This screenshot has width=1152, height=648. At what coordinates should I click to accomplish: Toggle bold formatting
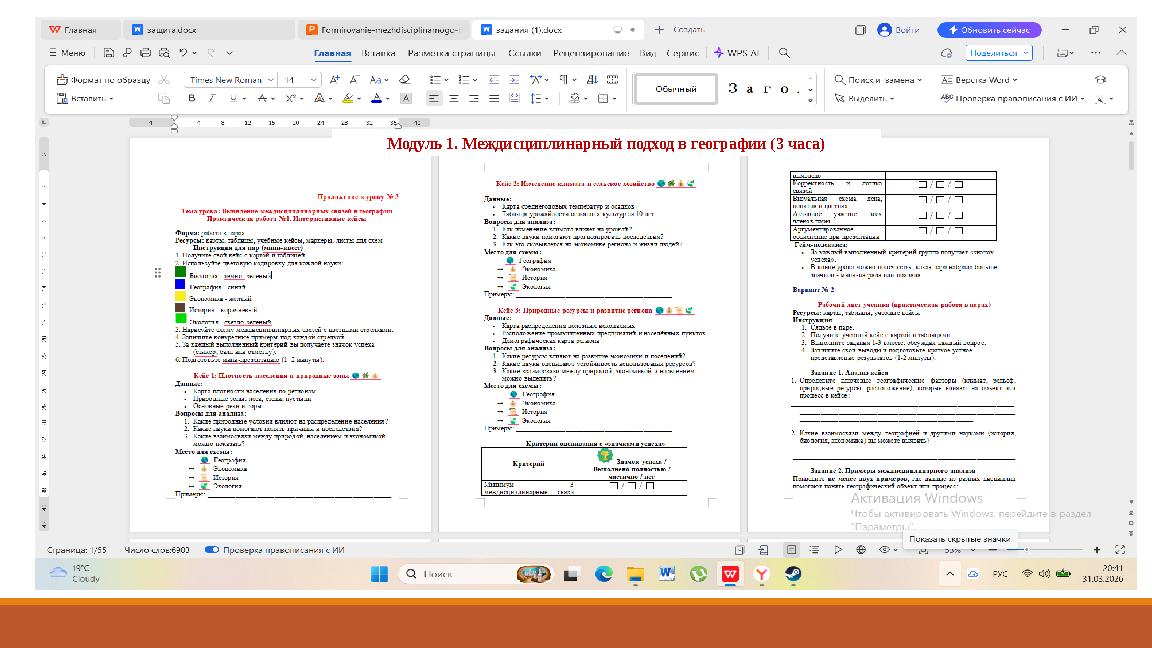pyautogui.click(x=192, y=97)
